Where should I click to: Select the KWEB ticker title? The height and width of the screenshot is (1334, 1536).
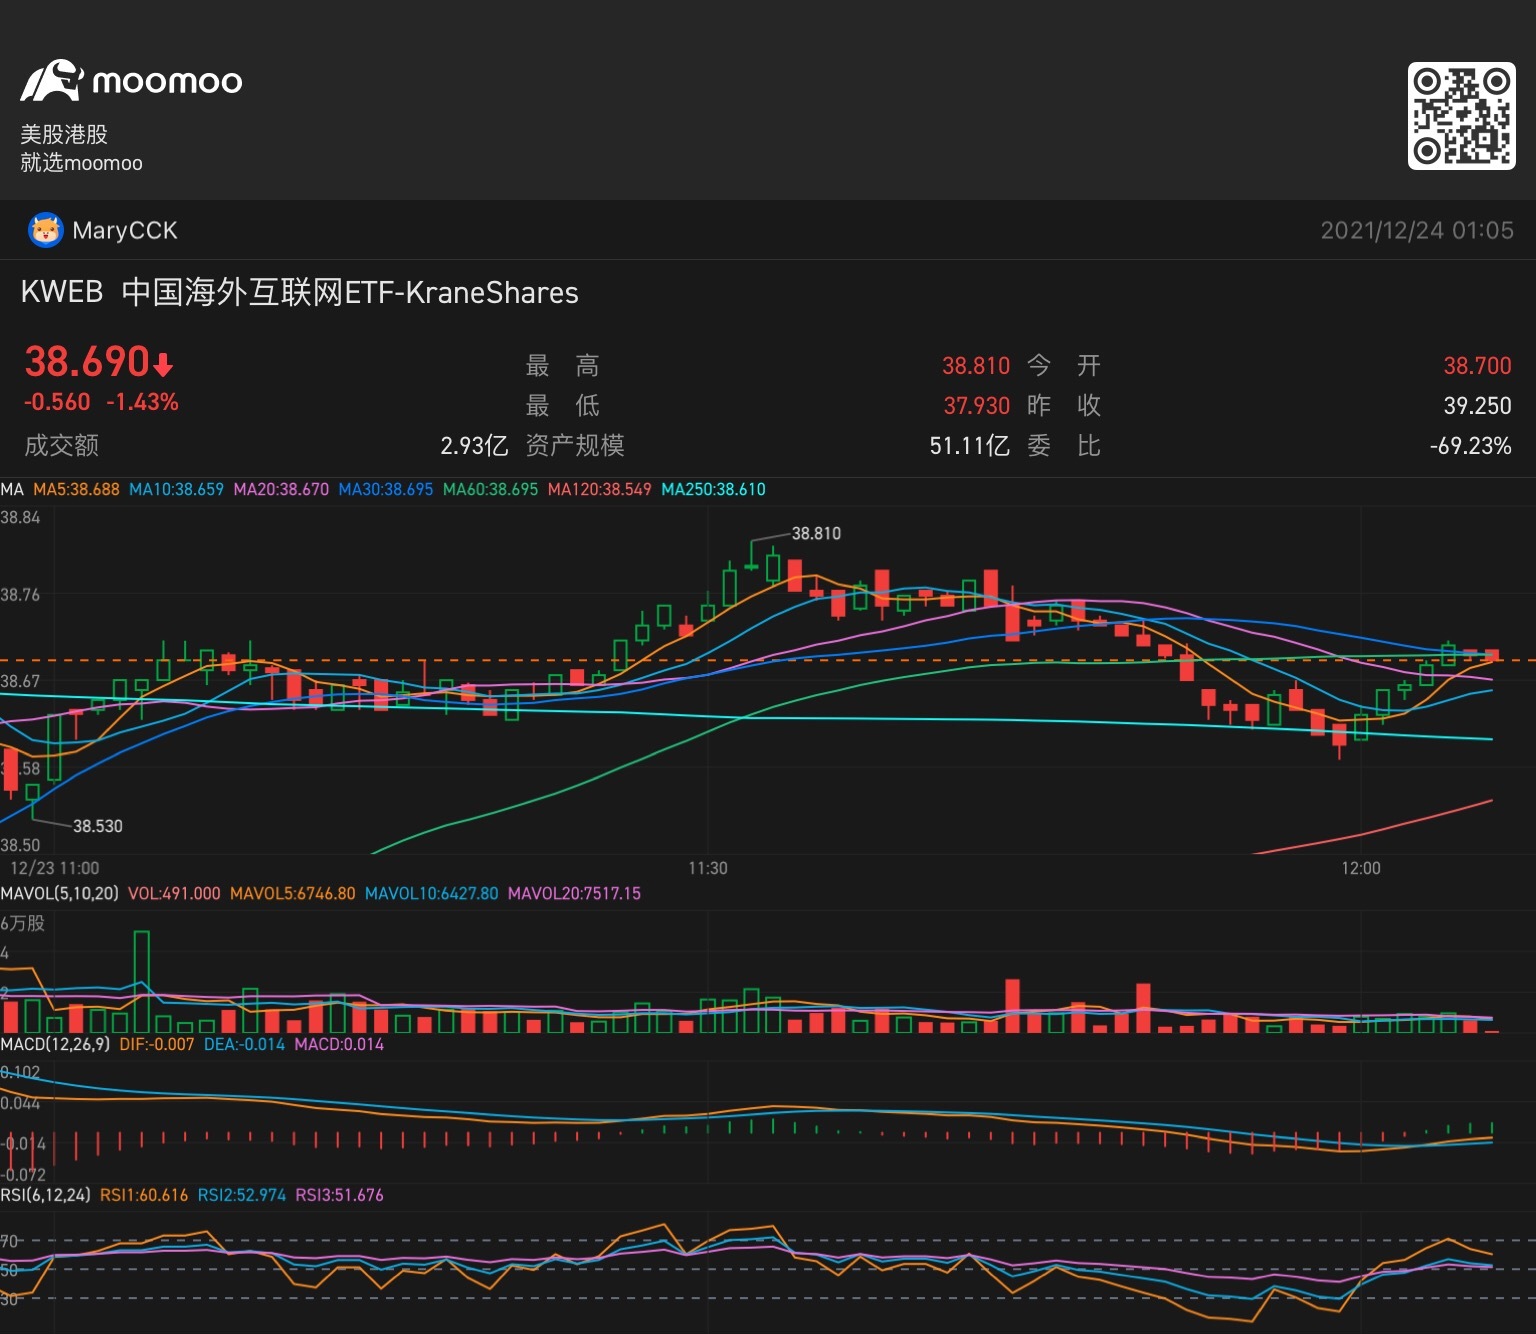pos(61,292)
